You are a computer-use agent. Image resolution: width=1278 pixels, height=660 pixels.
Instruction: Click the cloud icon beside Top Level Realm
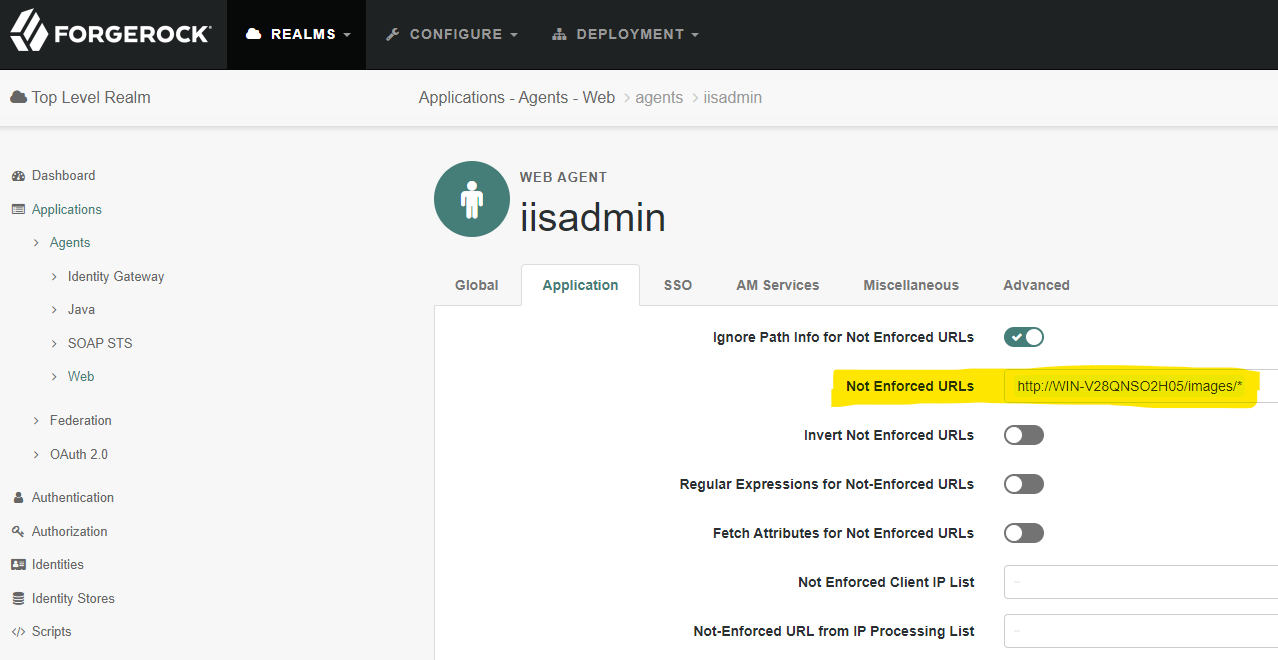click(x=18, y=97)
